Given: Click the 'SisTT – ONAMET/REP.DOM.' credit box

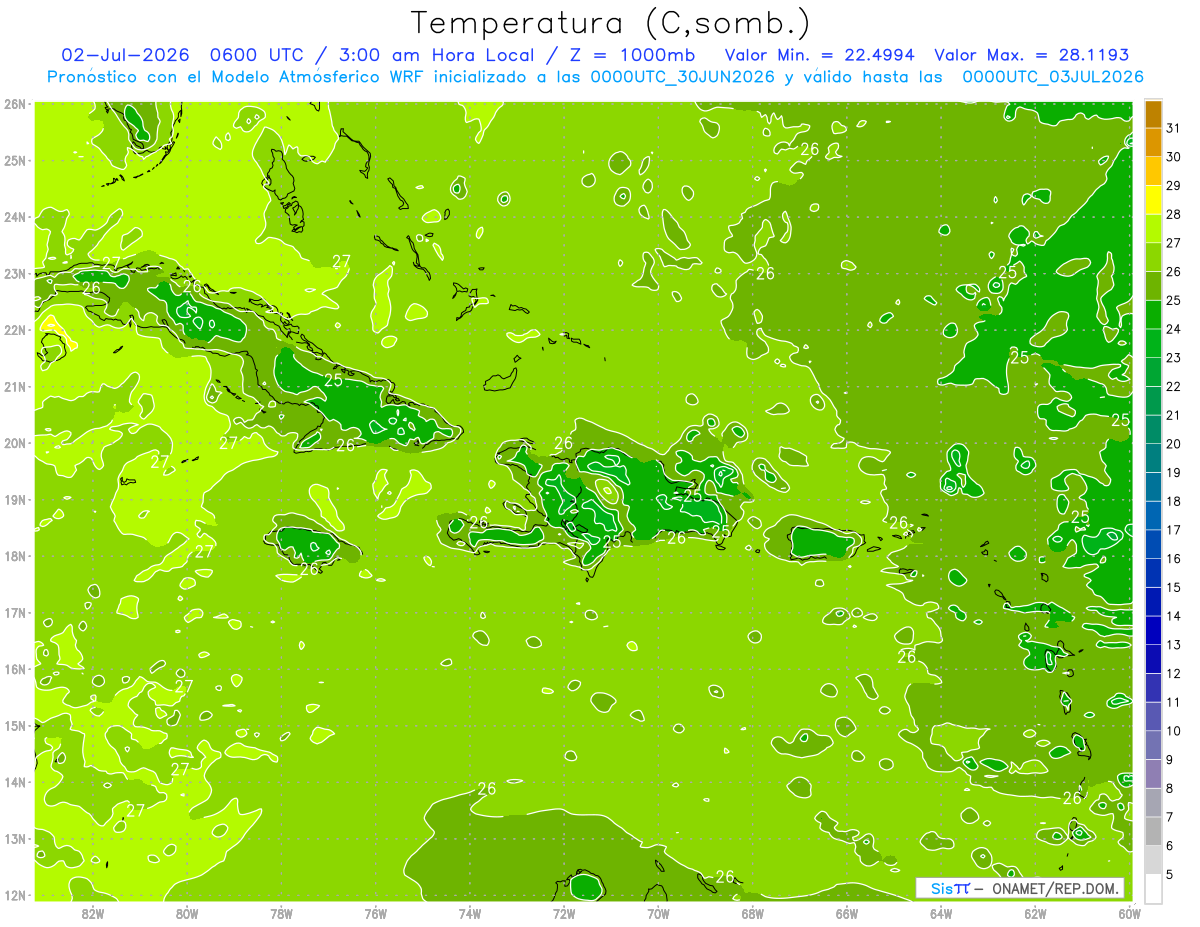Looking at the screenshot, I should 1019,888.
